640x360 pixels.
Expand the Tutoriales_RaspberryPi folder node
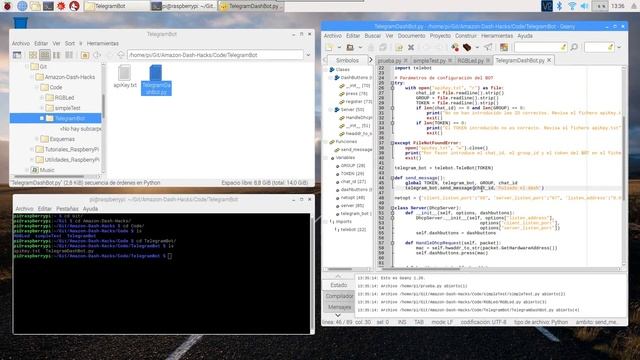click(32, 149)
